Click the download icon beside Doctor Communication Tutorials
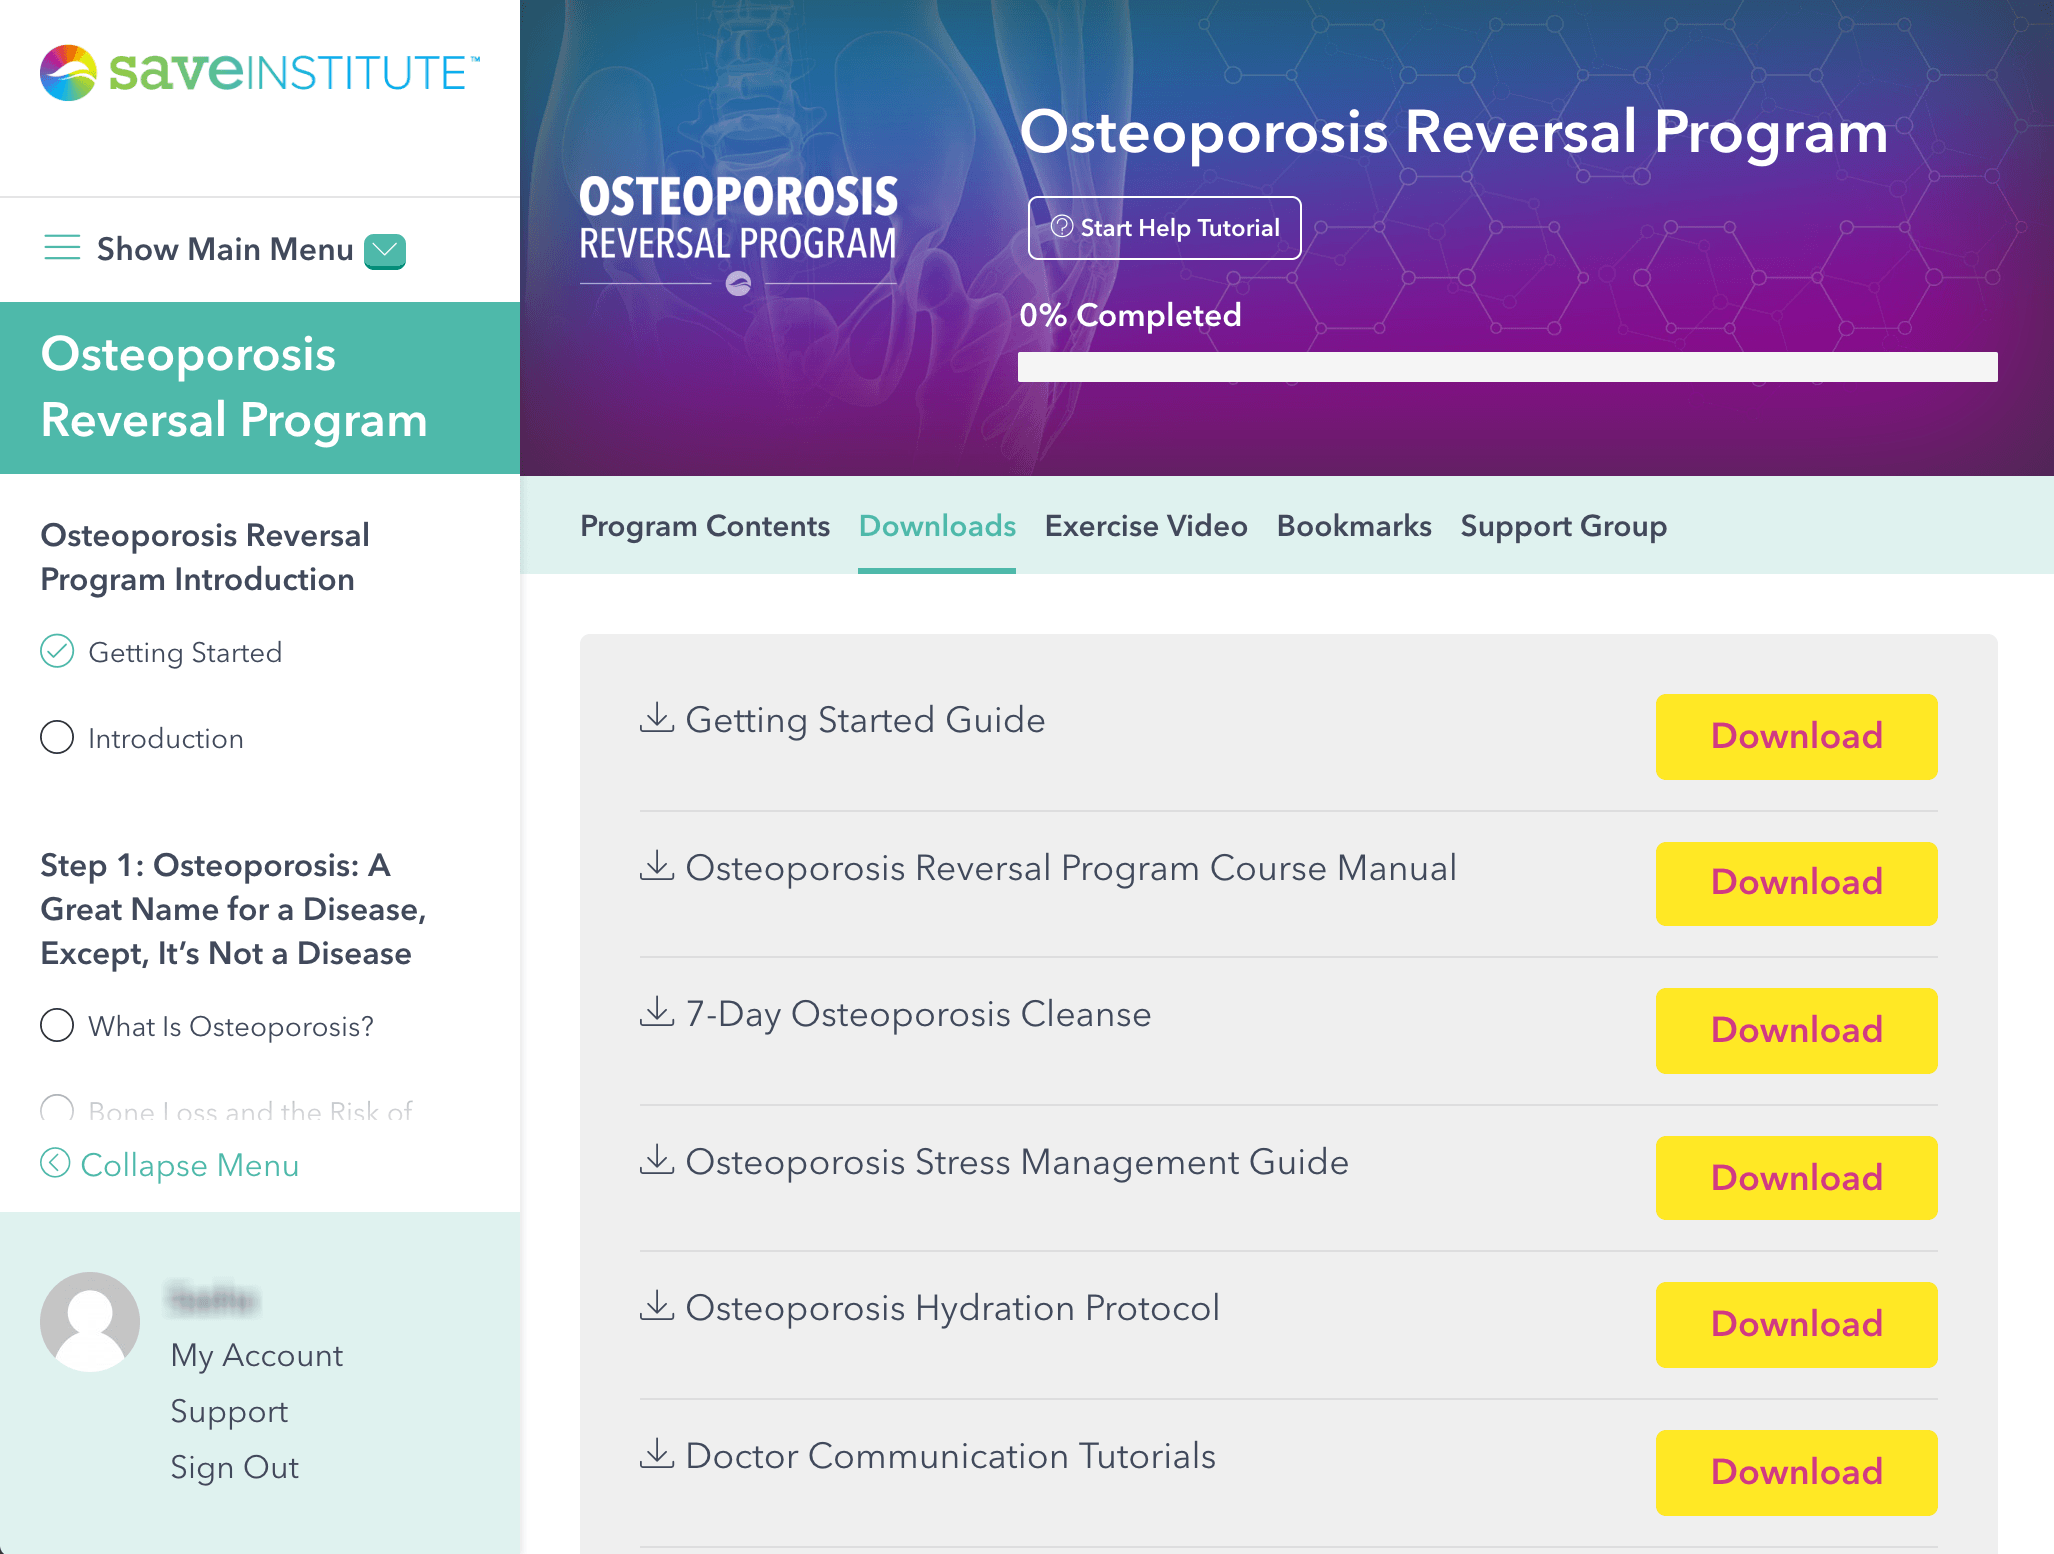Image resolution: width=2054 pixels, height=1554 pixels. pyautogui.click(x=657, y=1454)
